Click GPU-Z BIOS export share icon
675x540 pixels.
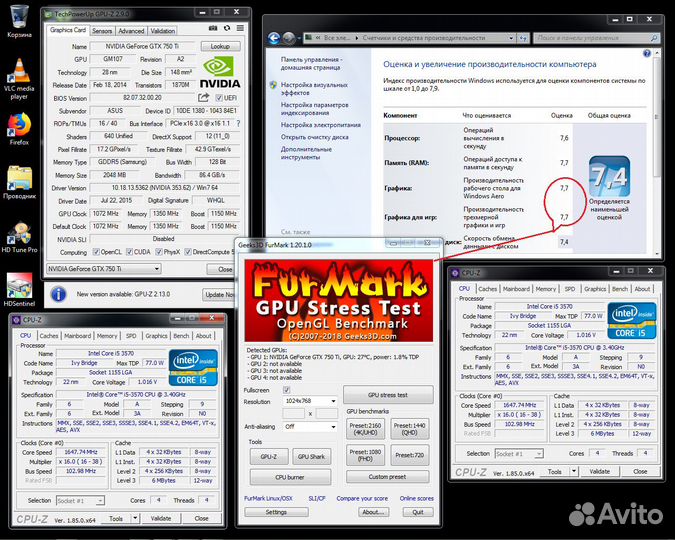204,98
